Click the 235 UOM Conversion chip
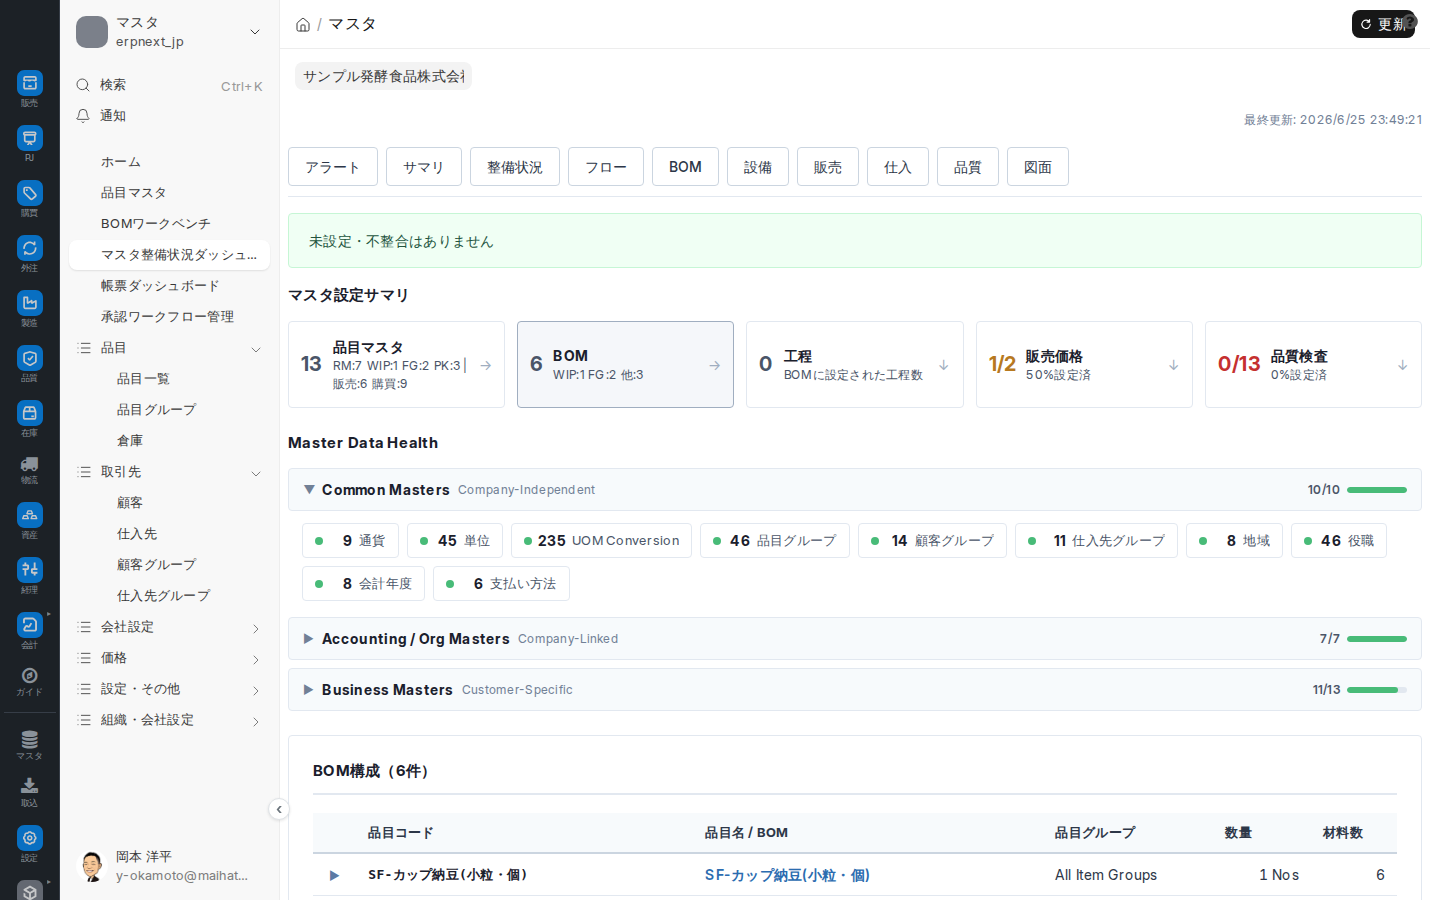This screenshot has width=1440, height=900. coord(601,541)
